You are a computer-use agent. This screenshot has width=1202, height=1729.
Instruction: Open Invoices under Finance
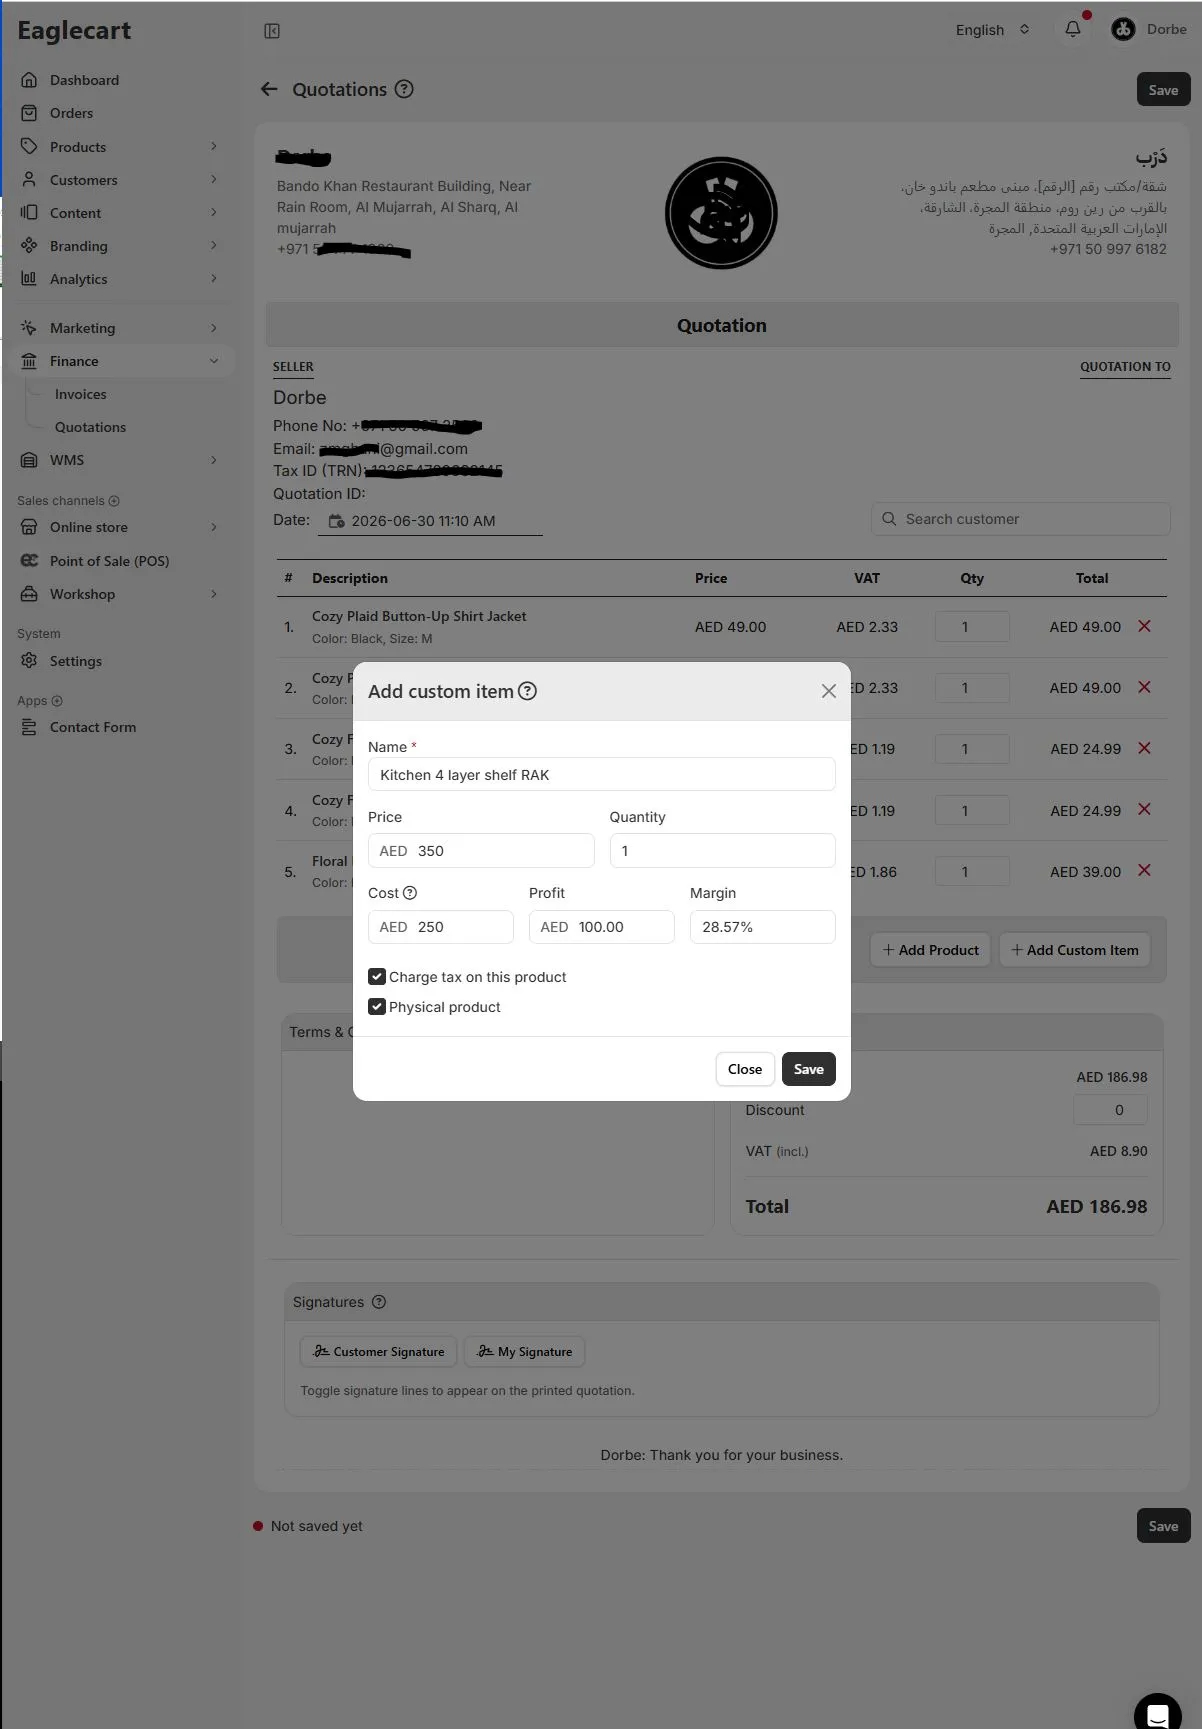80,394
